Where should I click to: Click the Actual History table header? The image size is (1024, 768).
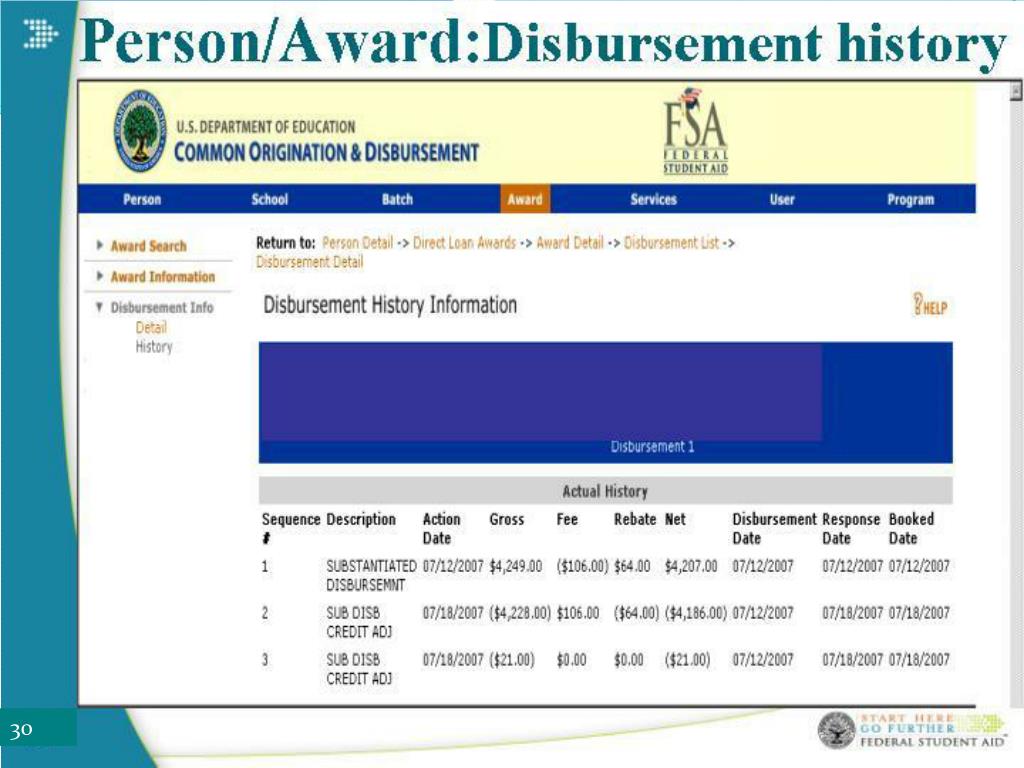[x=605, y=491]
